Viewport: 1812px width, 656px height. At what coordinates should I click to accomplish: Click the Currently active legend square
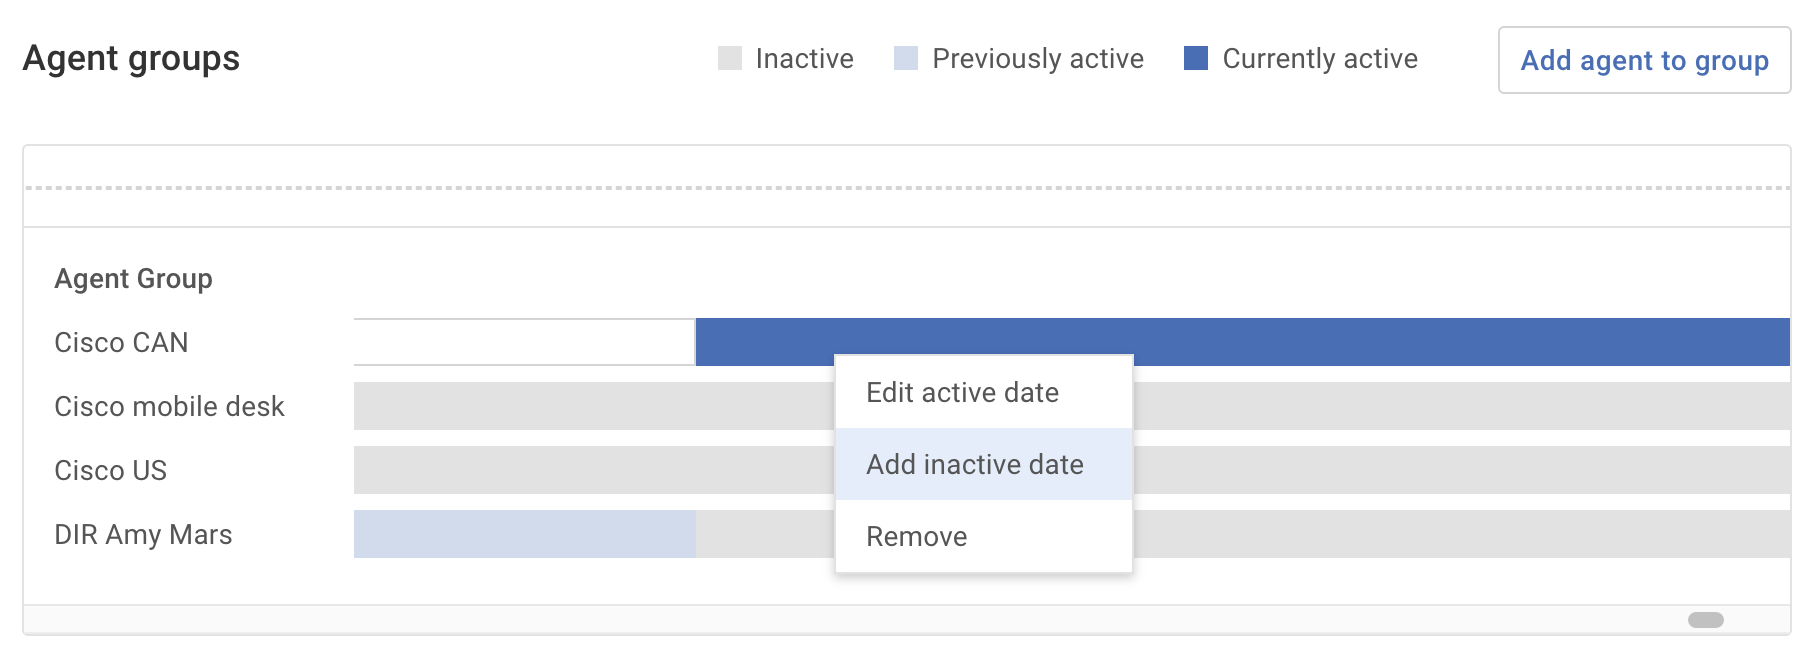tap(1194, 59)
